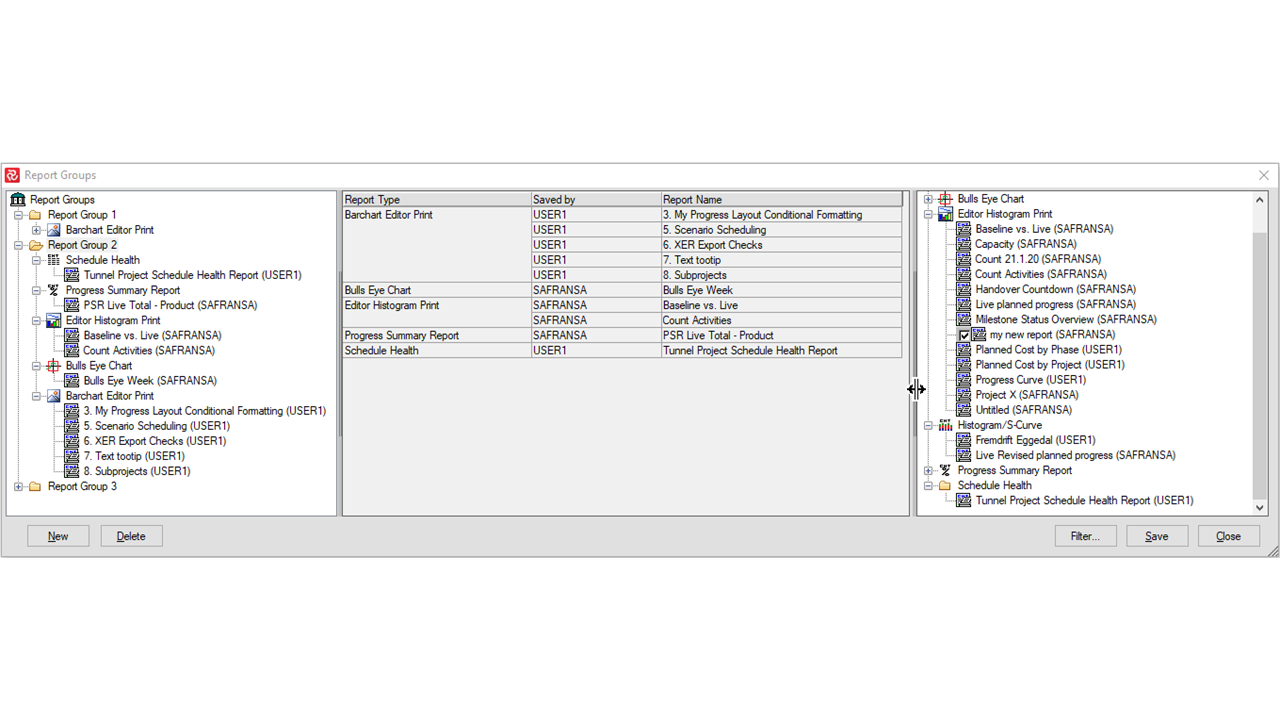Select Project X (SAFRANSA) in right tree
Image resolution: width=1280 pixels, height=720 pixels.
point(1027,395)
